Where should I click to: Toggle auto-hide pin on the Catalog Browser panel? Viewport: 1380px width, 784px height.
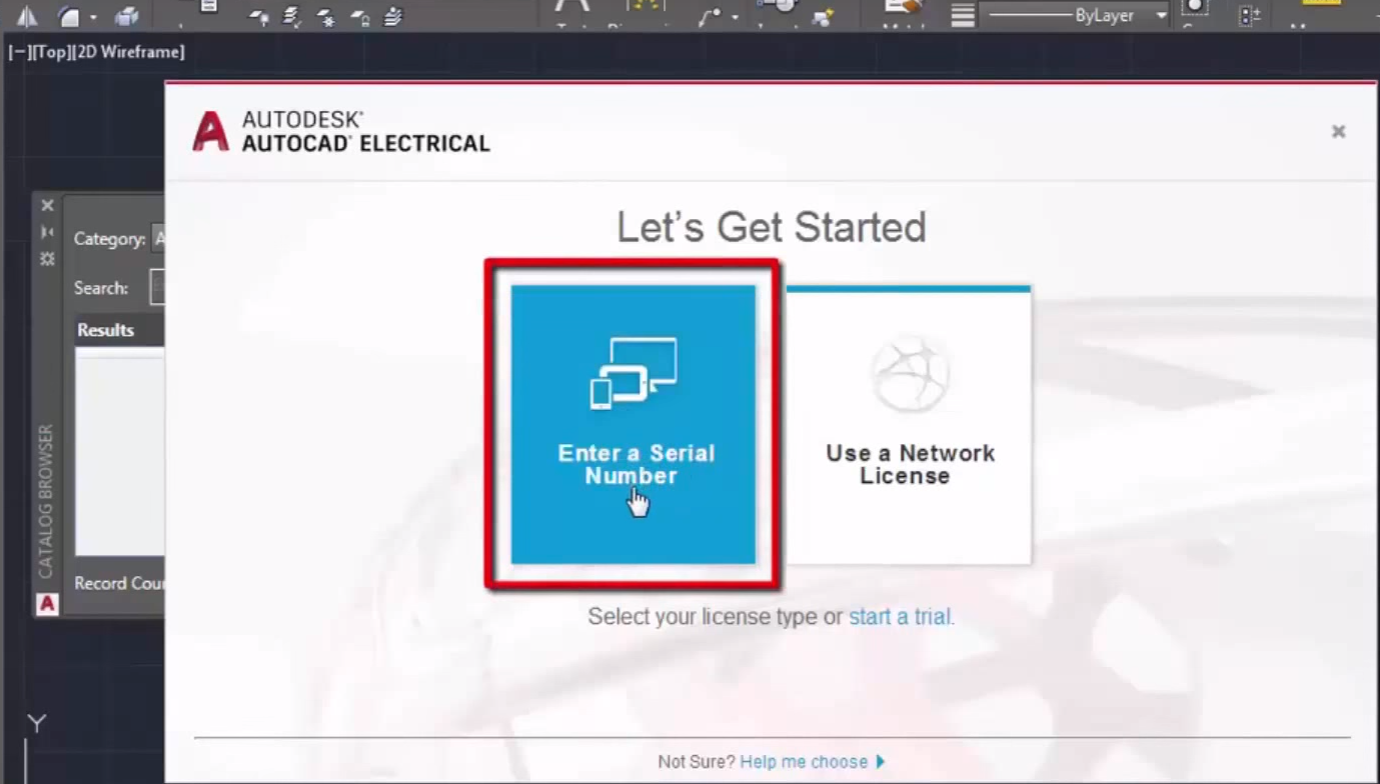46,231
